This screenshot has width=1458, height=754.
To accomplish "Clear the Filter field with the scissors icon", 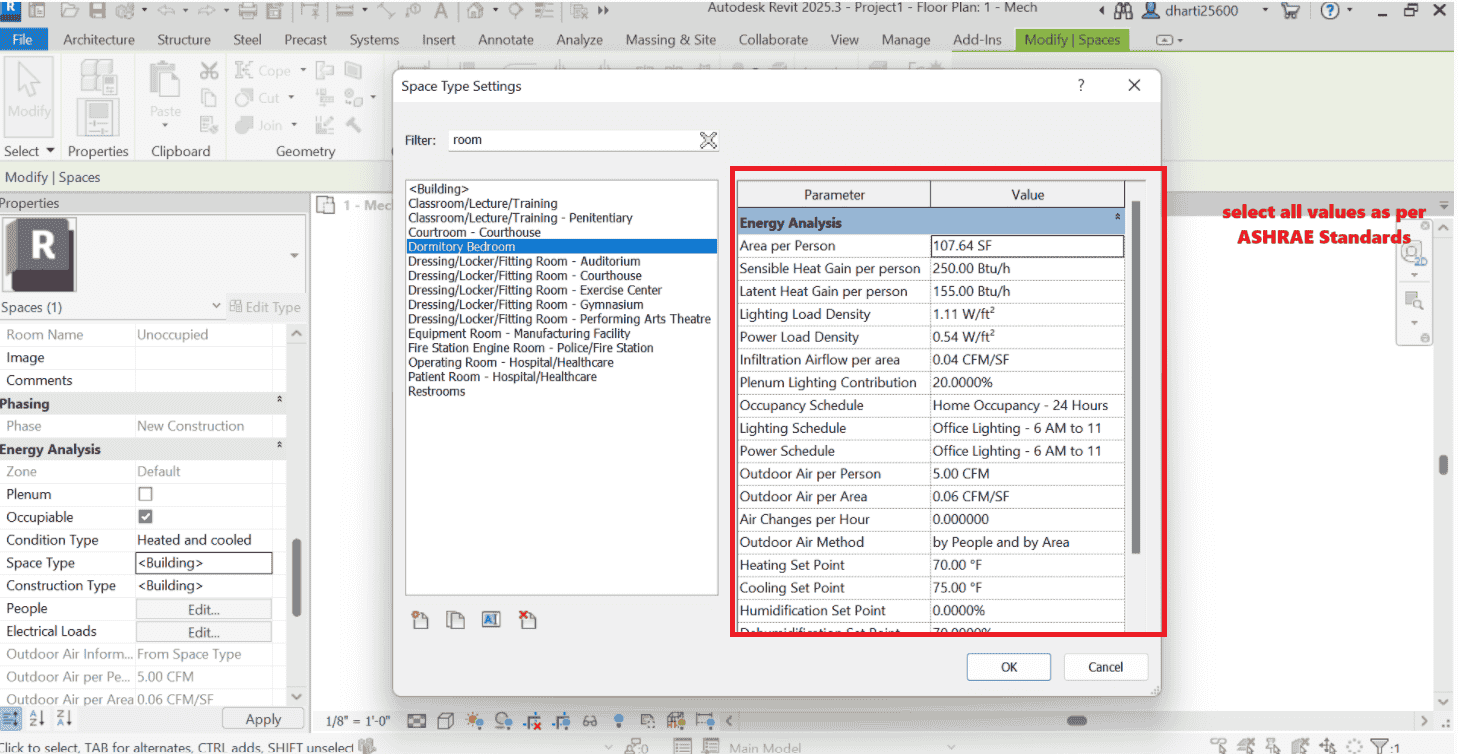I will click(709, 141).
